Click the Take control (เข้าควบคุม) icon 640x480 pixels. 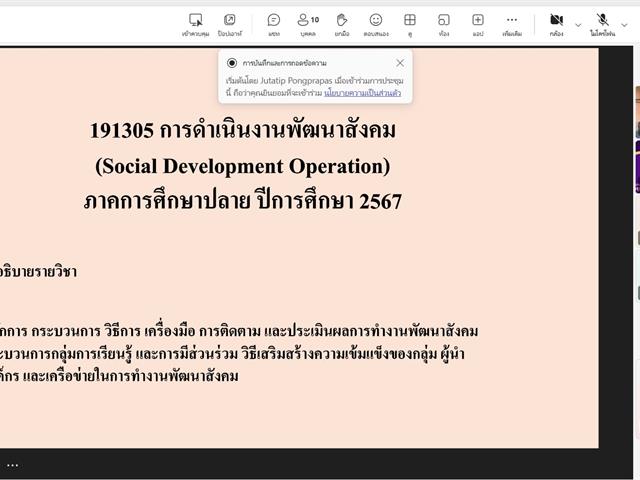click(x=195, y=23)
